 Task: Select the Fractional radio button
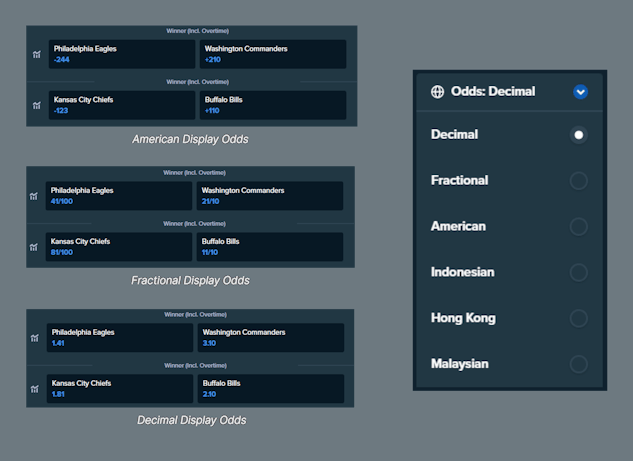(x=578, y=181)
